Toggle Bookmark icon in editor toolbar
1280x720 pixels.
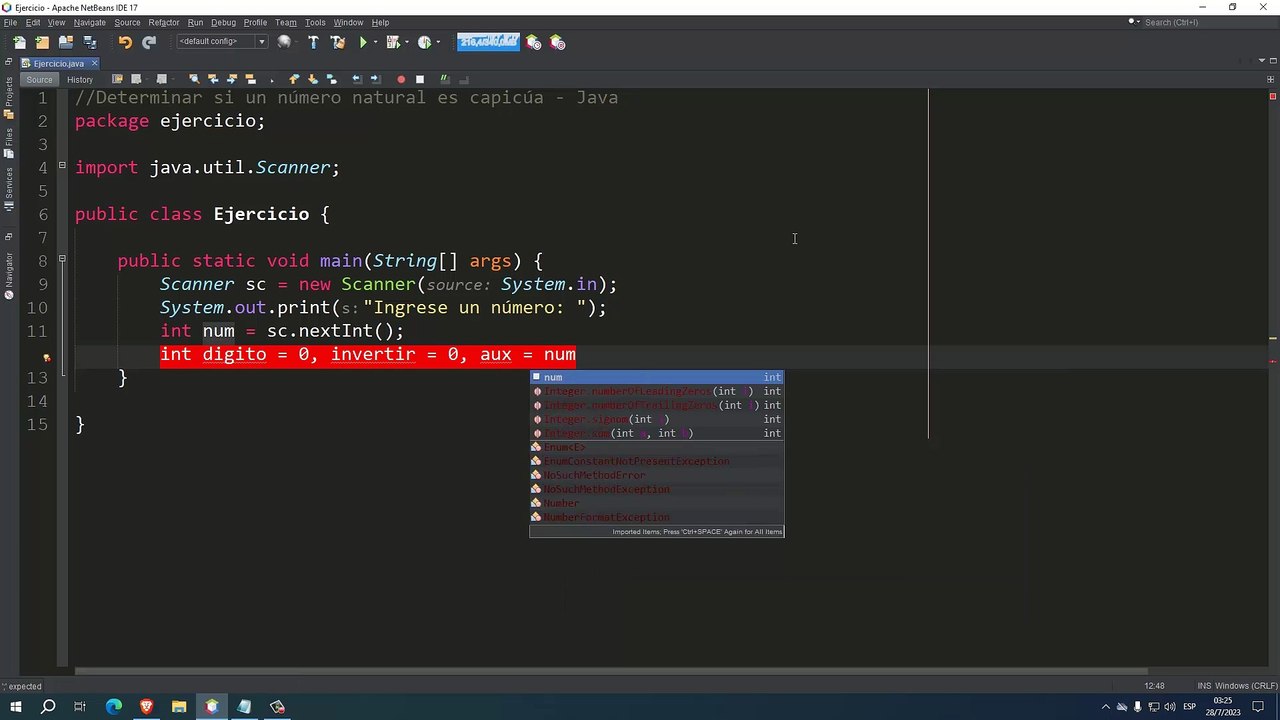pos(331,79)
